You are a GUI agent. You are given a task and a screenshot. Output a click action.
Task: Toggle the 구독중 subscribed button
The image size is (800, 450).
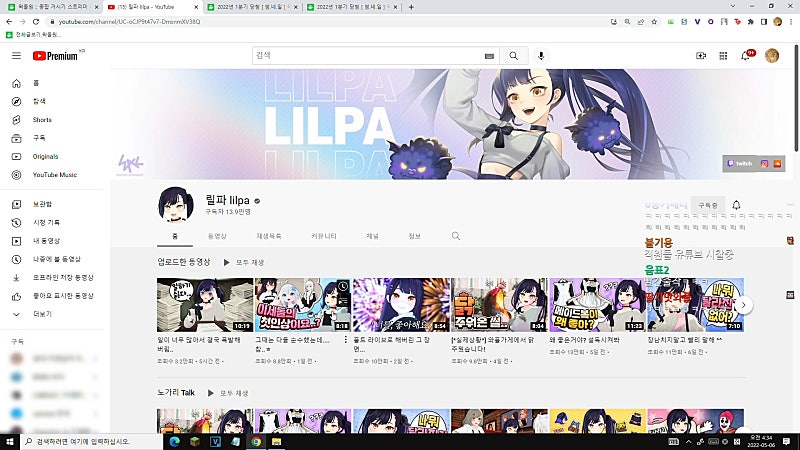pyautogui.click(x=708, y=205)
